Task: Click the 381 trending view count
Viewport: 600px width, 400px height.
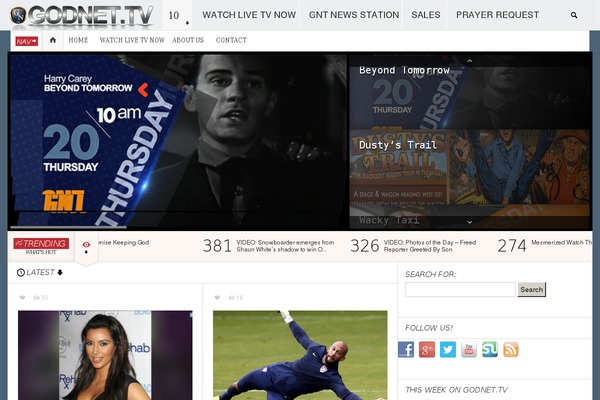Action: (217, 246)
